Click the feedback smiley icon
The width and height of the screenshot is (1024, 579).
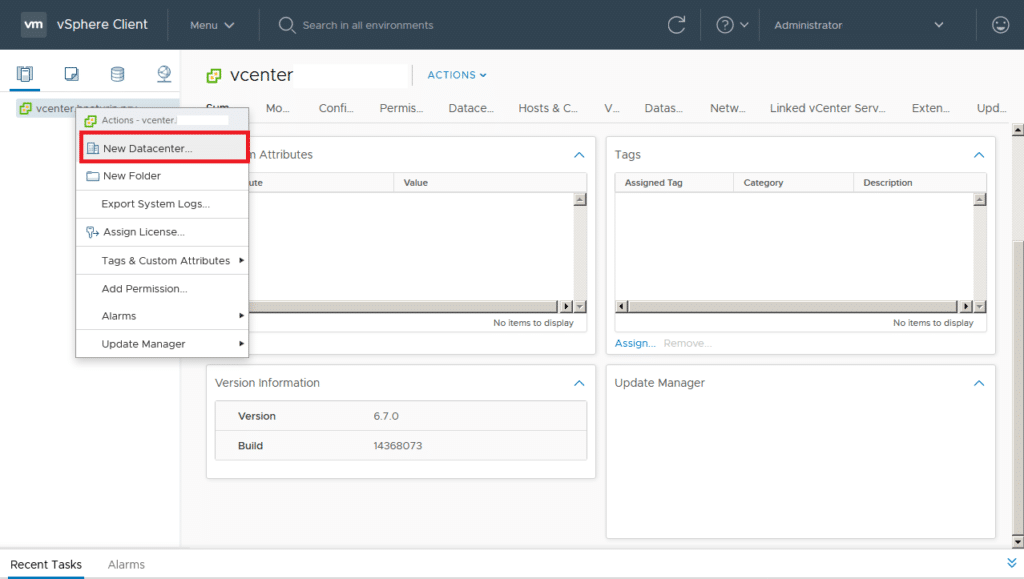click(1000, 25)
